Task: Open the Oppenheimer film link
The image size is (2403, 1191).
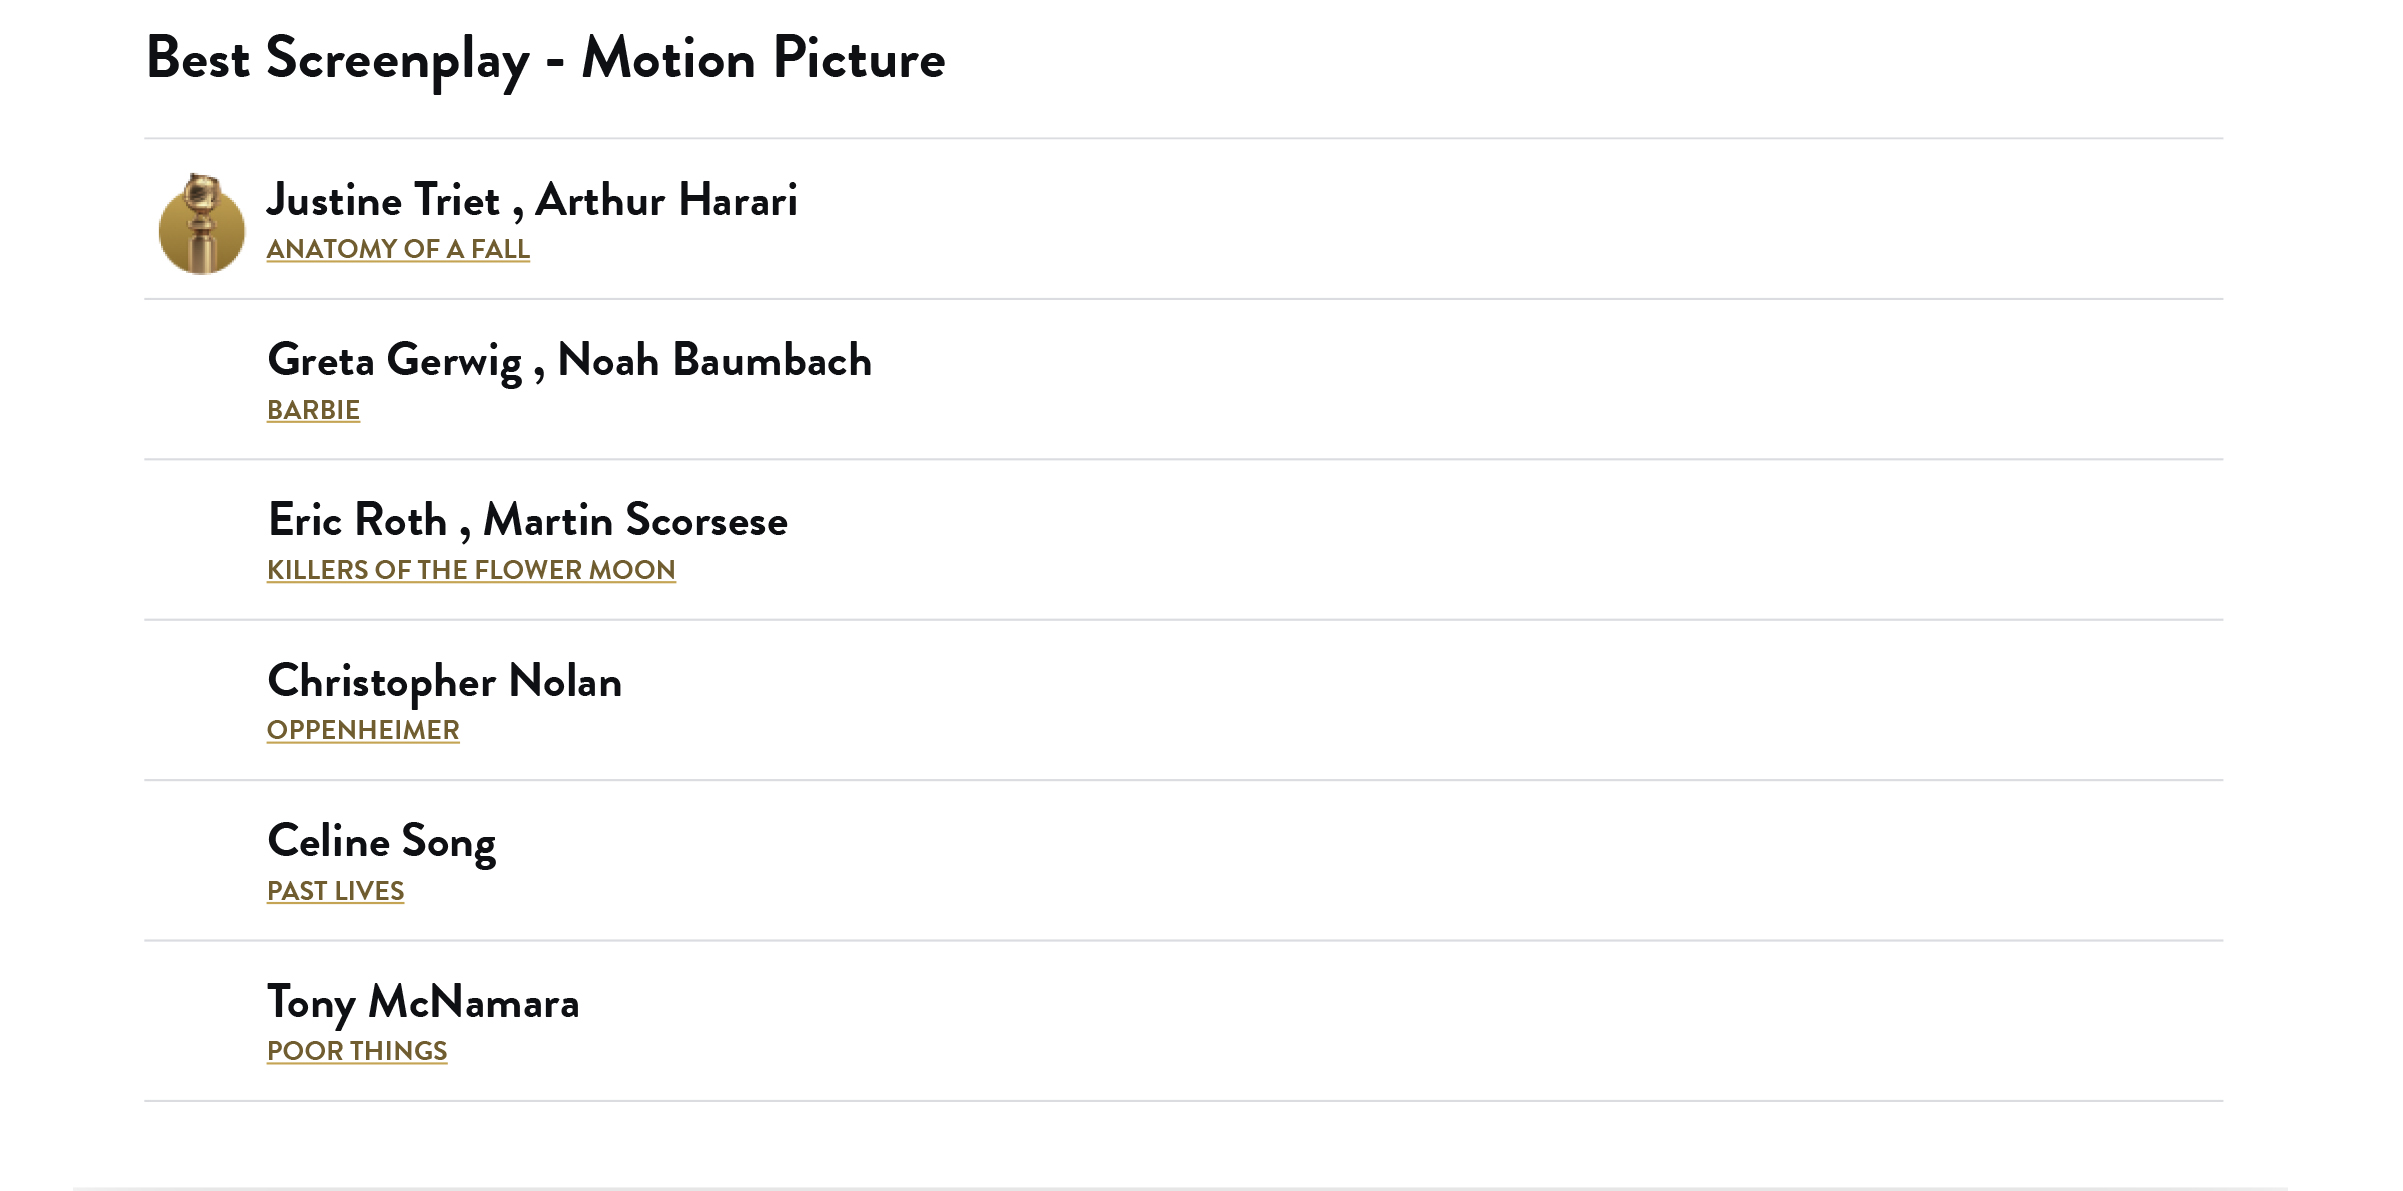Action: [363, 730]
